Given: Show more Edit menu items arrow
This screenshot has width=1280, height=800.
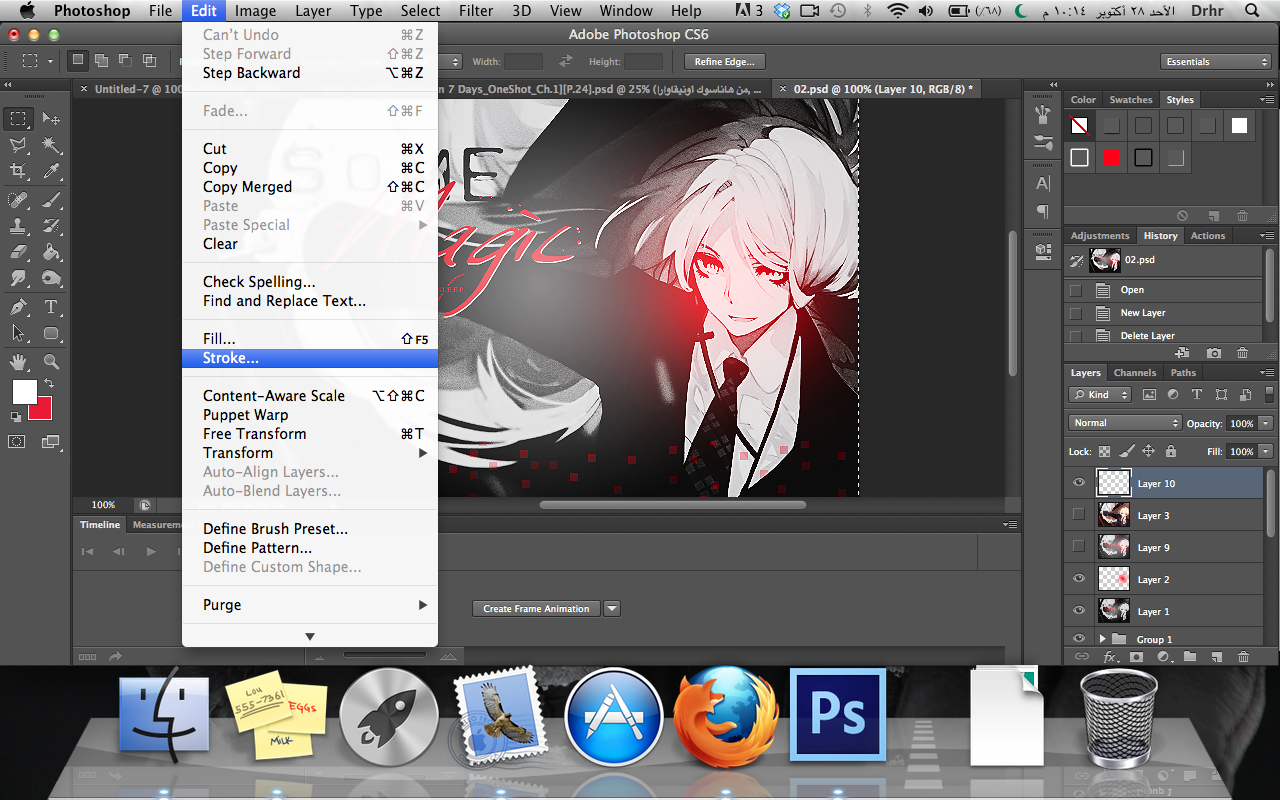Looking at the screenshot, I should point(310,636).
